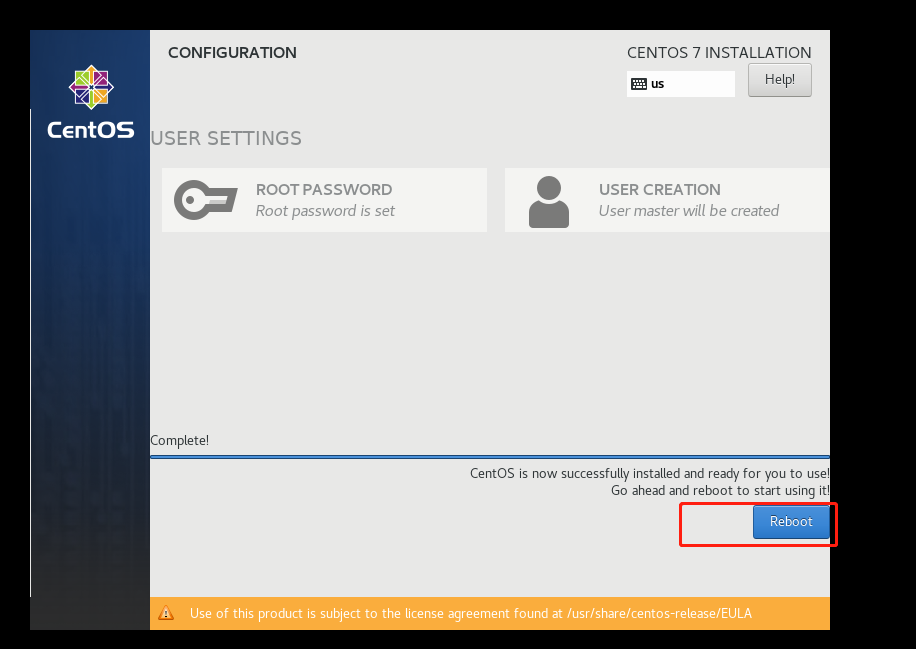The width and height of the screenshot is (916, 649).
Task: Click the keyboard icon beside us
Action: click(639, 84)
